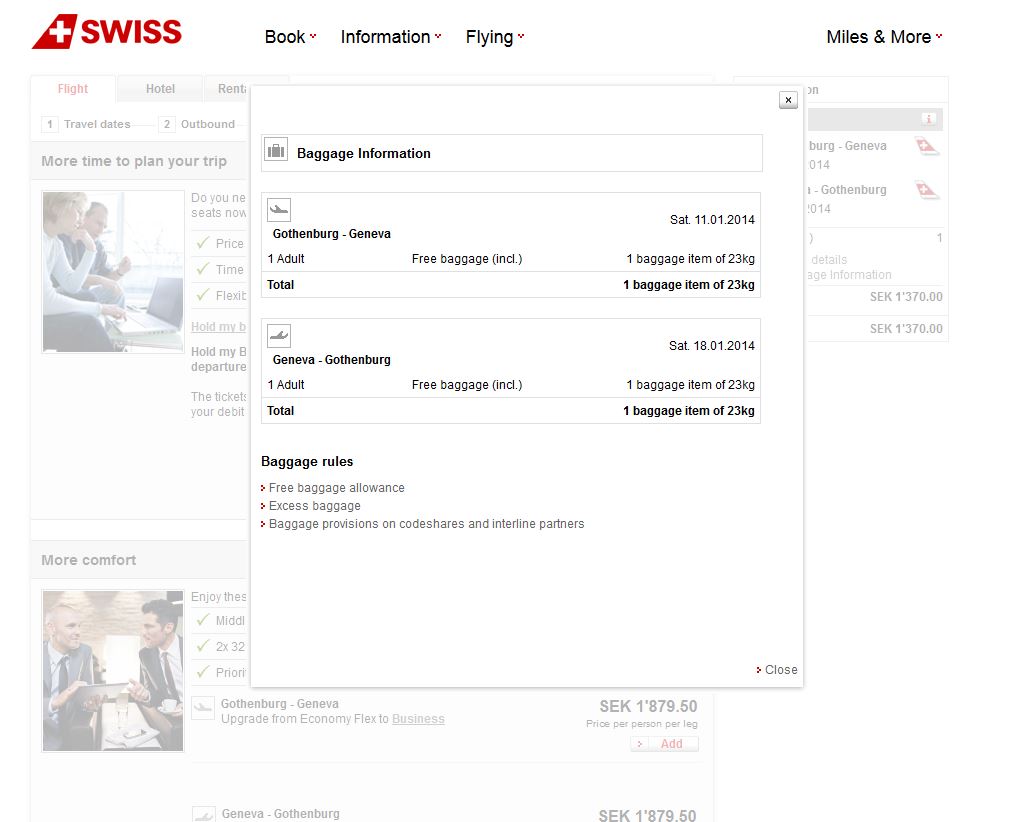Open codeshares and interline partners baggage link
Screen dimensions: 1023x822
pyautogui.click(x=426, y=524)
